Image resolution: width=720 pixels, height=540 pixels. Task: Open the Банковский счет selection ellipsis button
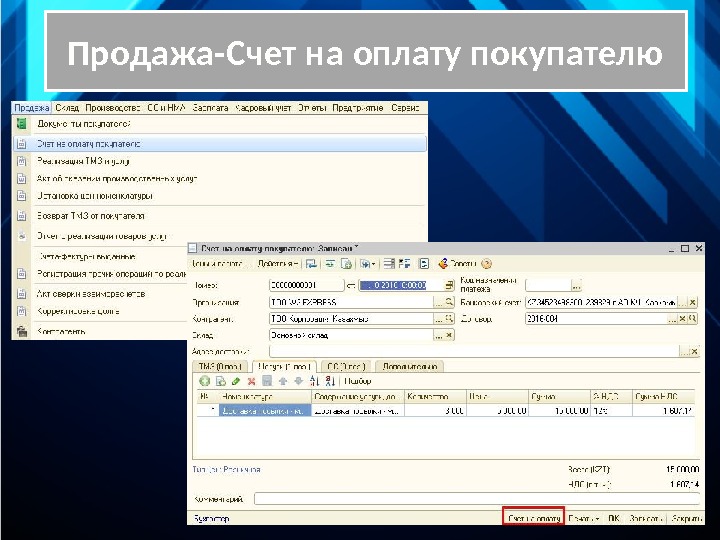(683, 302)
